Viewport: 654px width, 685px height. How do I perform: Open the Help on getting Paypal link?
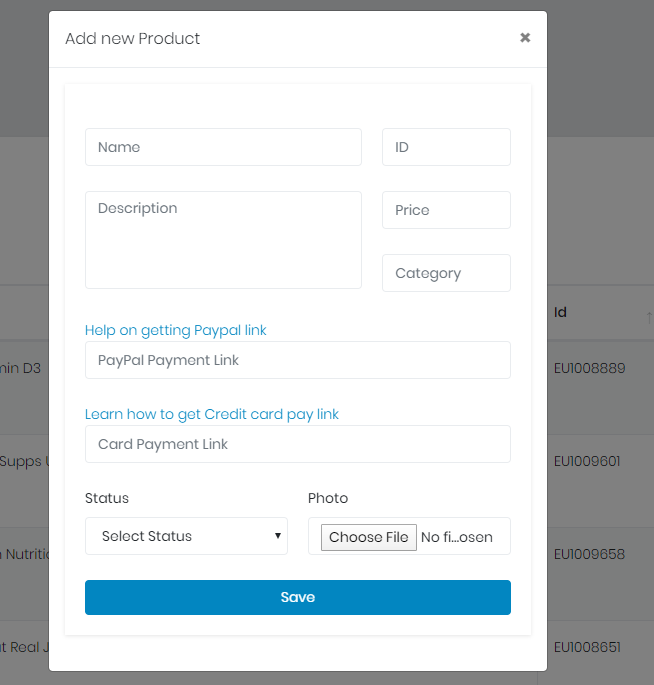coord(176,330)
